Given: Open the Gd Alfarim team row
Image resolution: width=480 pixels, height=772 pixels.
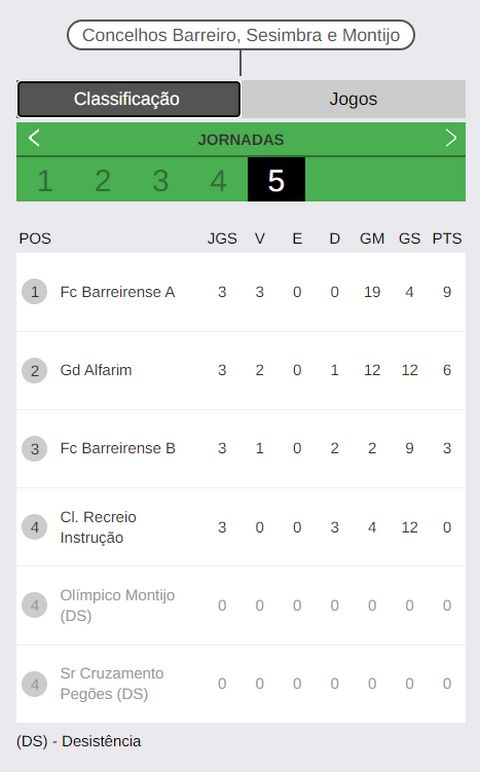Looking at the screenshot, I should 241,370.
